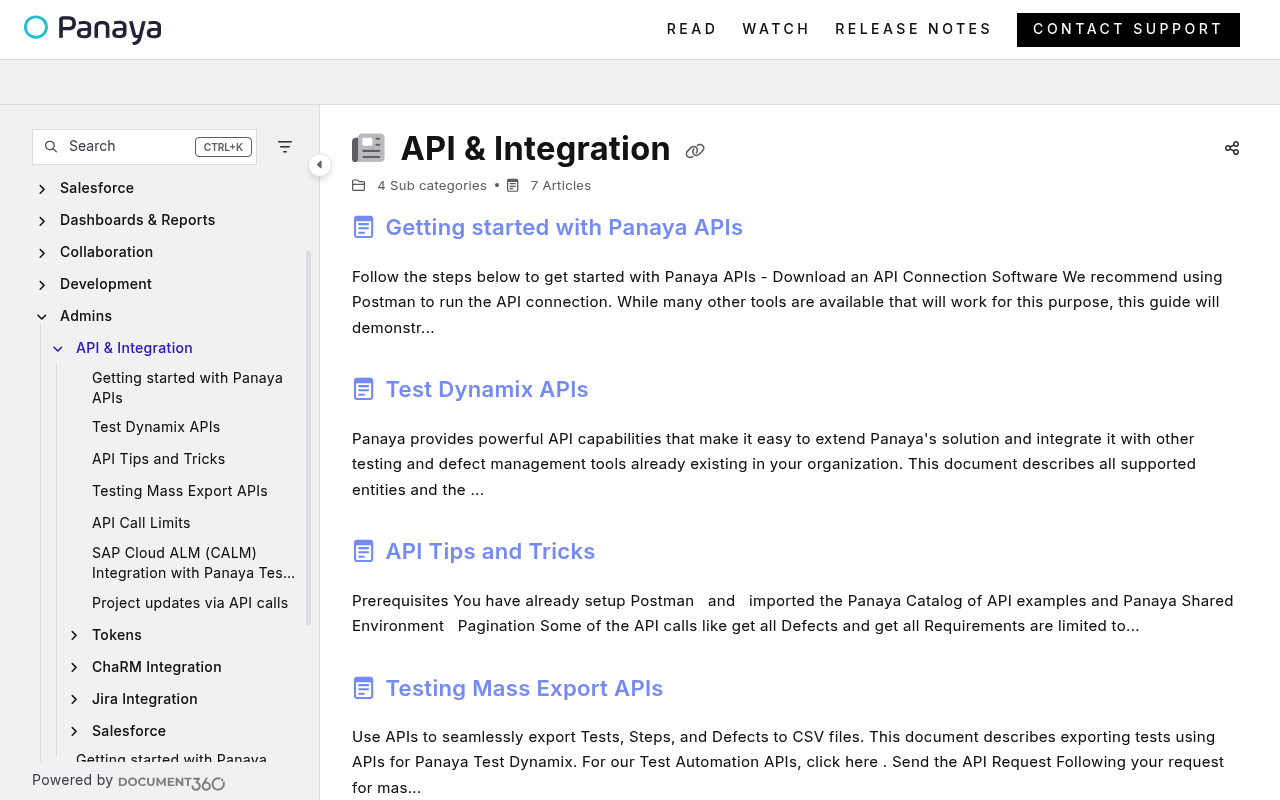Click the article icon for Getting started with Panaya APIs
Image resolution: width=1280 pixels, height=800 pixels.
[x=363, y=227]
